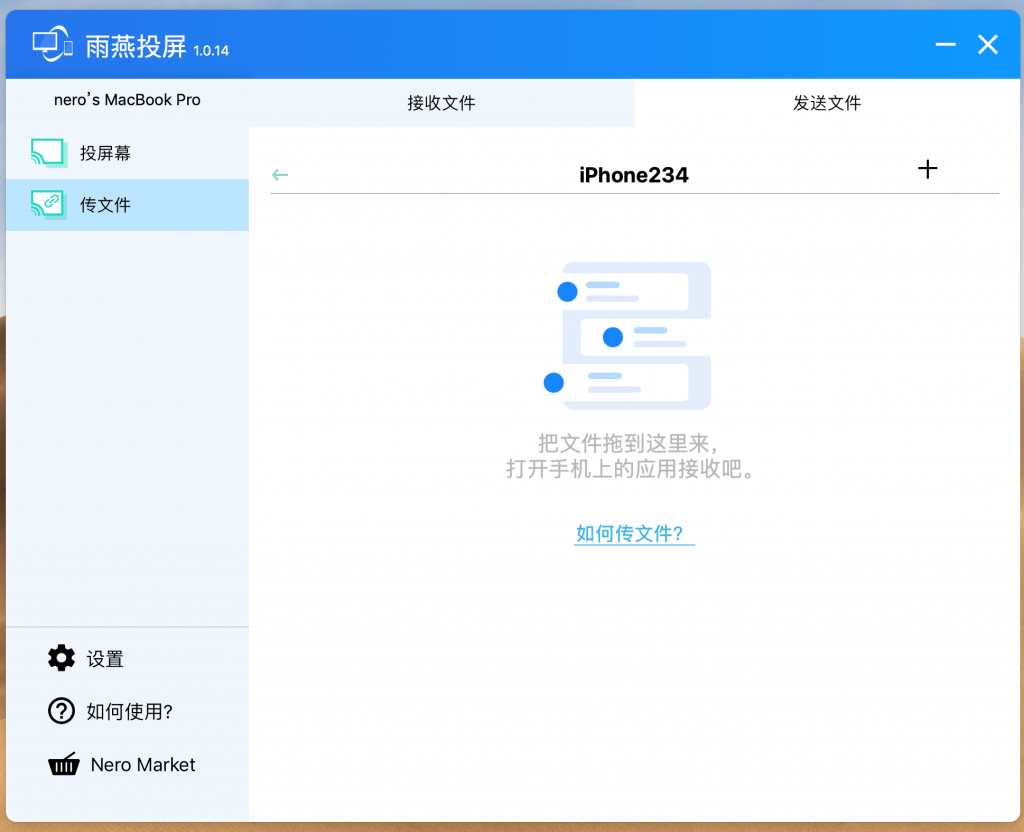Click the plus icon to add files

928,169
